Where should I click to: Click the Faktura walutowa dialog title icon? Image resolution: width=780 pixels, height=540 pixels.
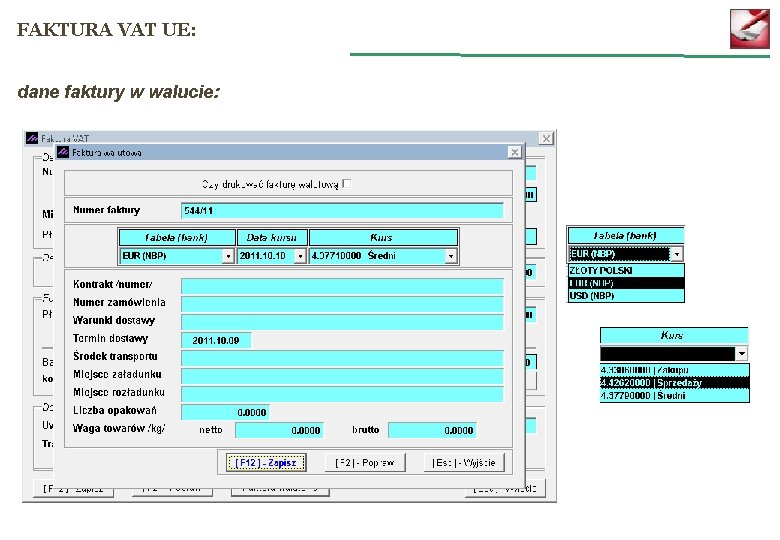63,152
